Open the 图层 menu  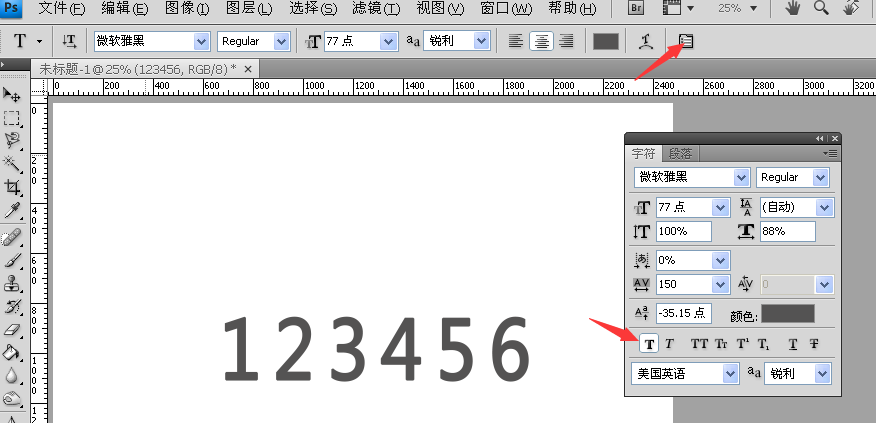(249, 8)
